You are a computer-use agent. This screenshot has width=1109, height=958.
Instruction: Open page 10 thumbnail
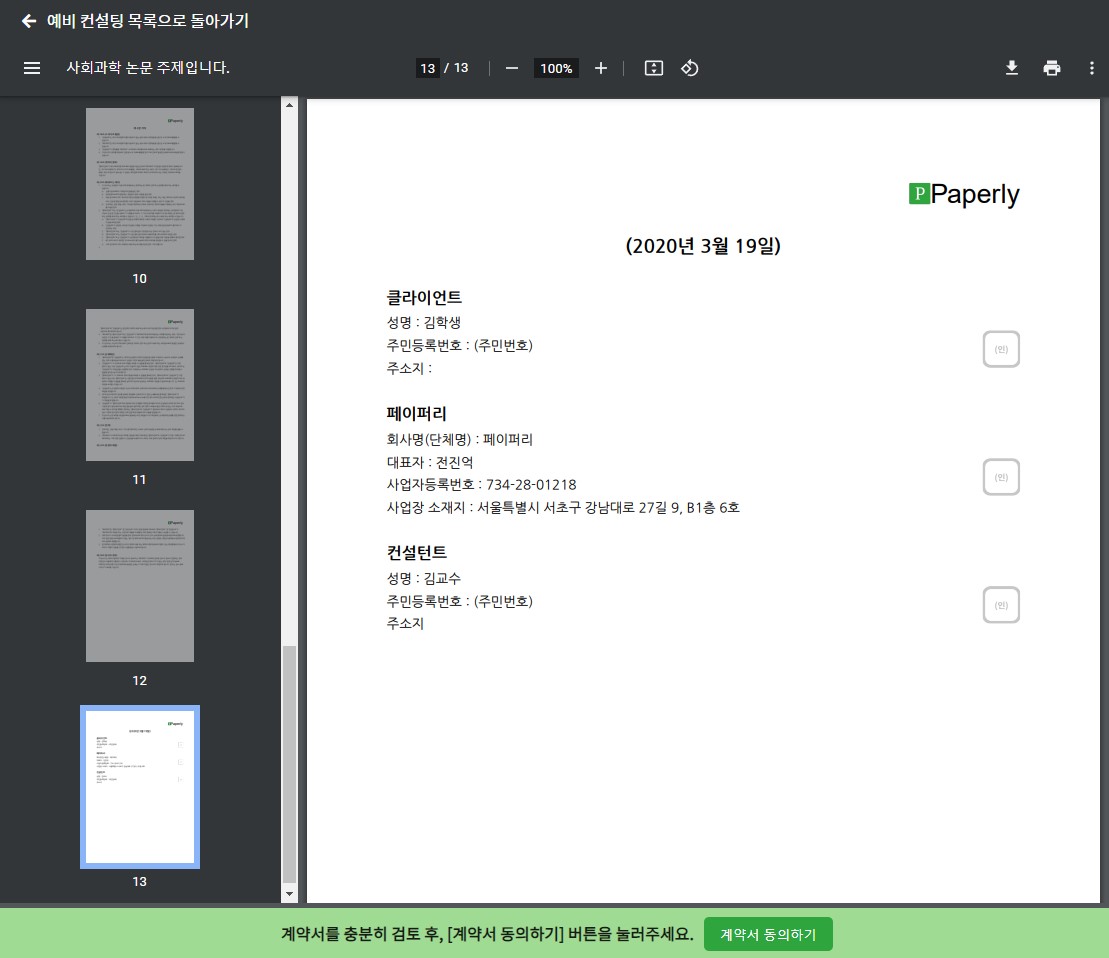(x=140, y=184)
